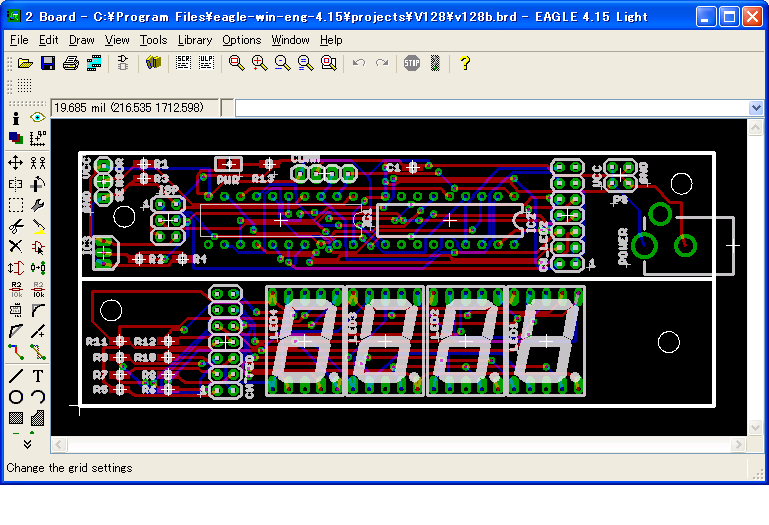This screenshot has height=525, width=769.
Task: Expand hidden tools with double chevron
Action: tap(27, 443)
